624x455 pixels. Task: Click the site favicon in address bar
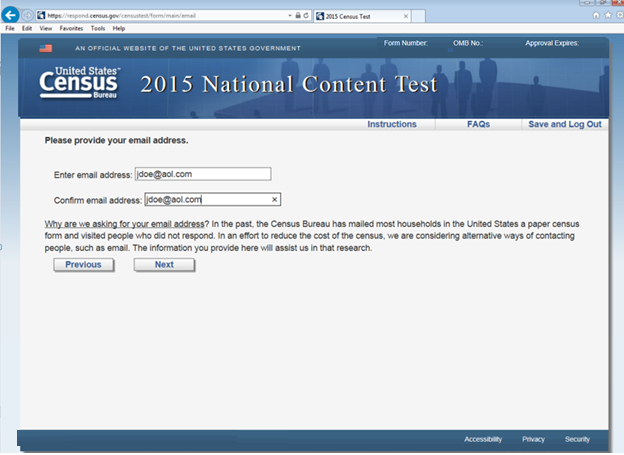[41, 16]
